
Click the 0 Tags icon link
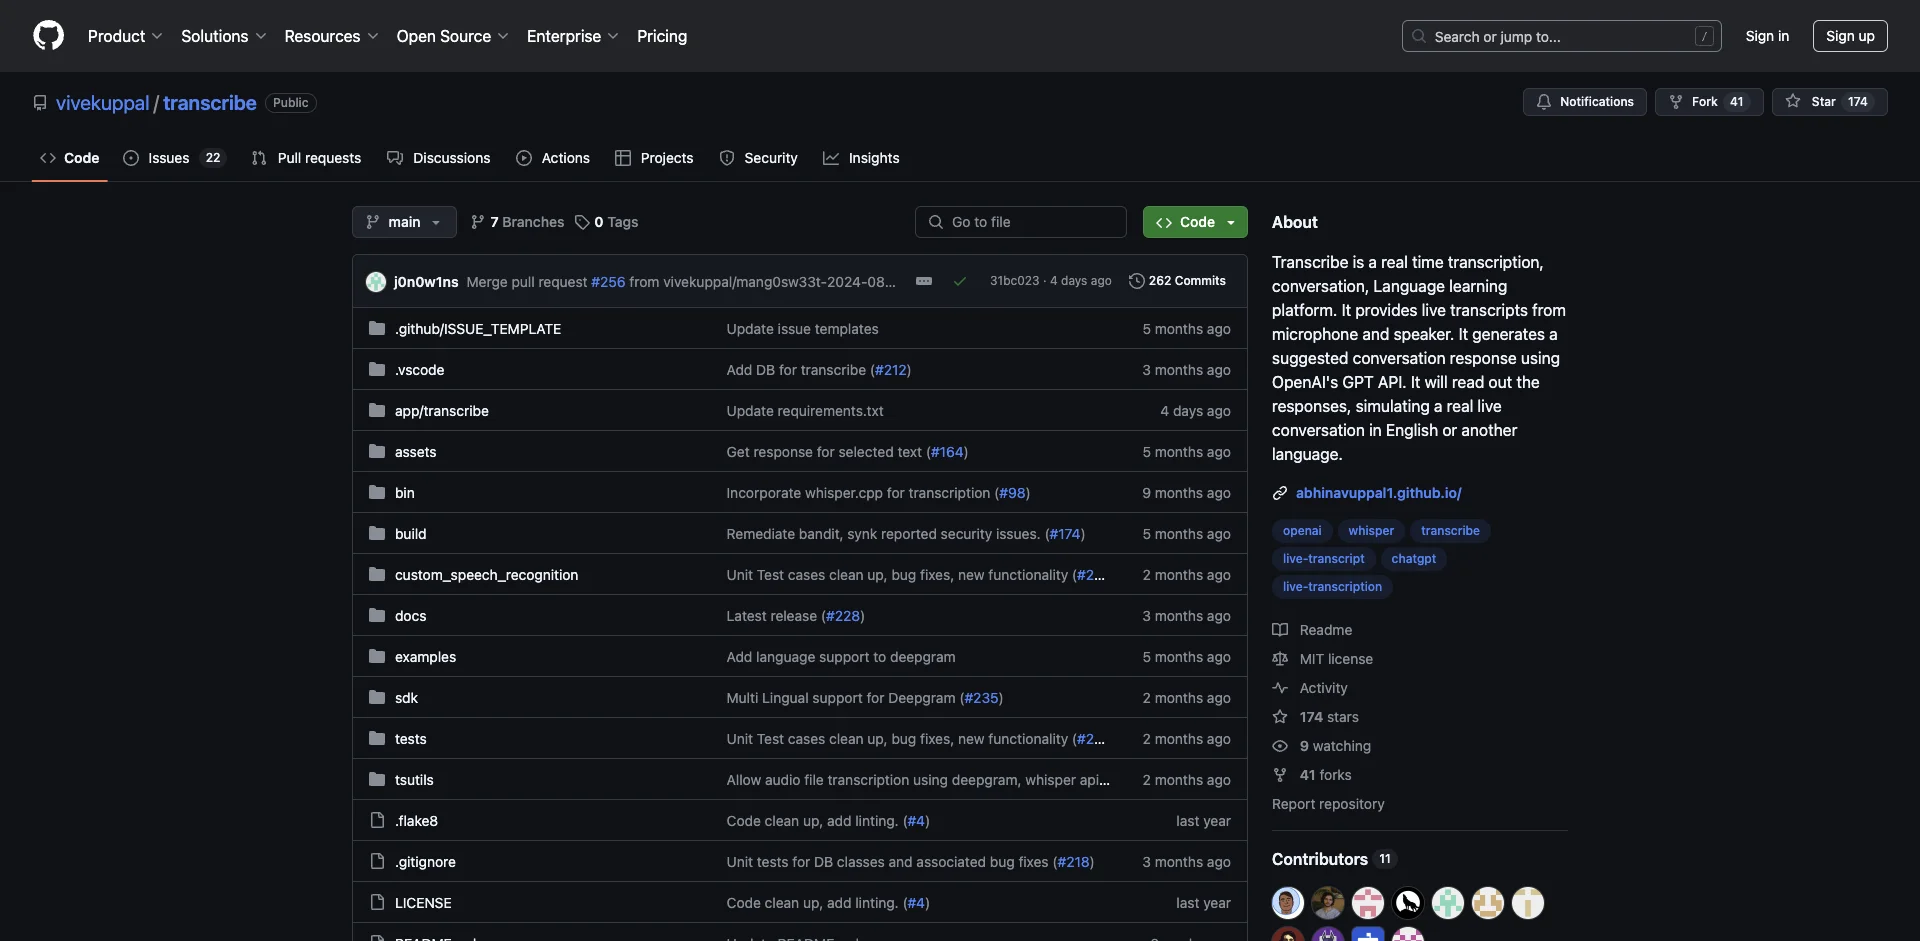606,222
